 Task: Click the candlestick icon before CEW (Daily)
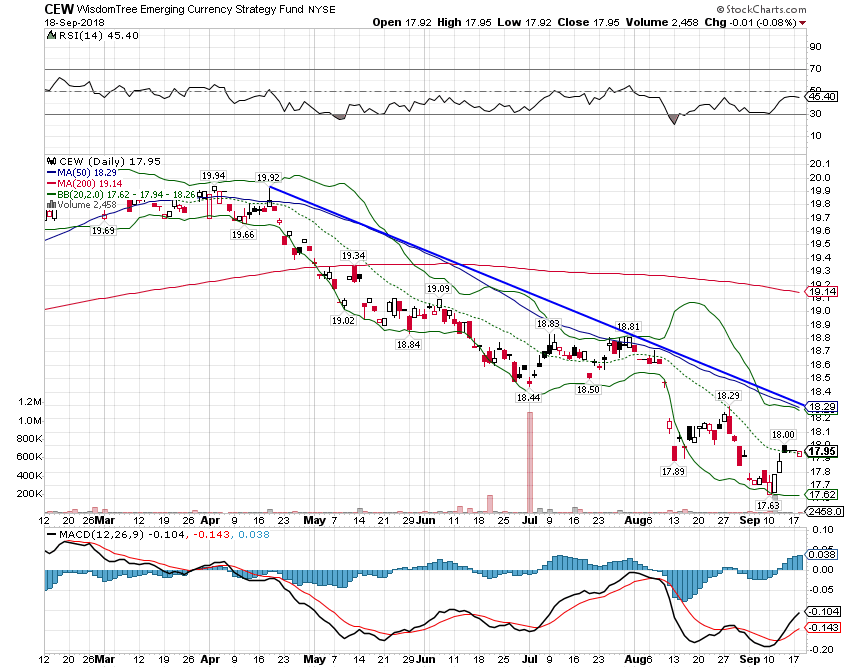click(x=52, y=161)
